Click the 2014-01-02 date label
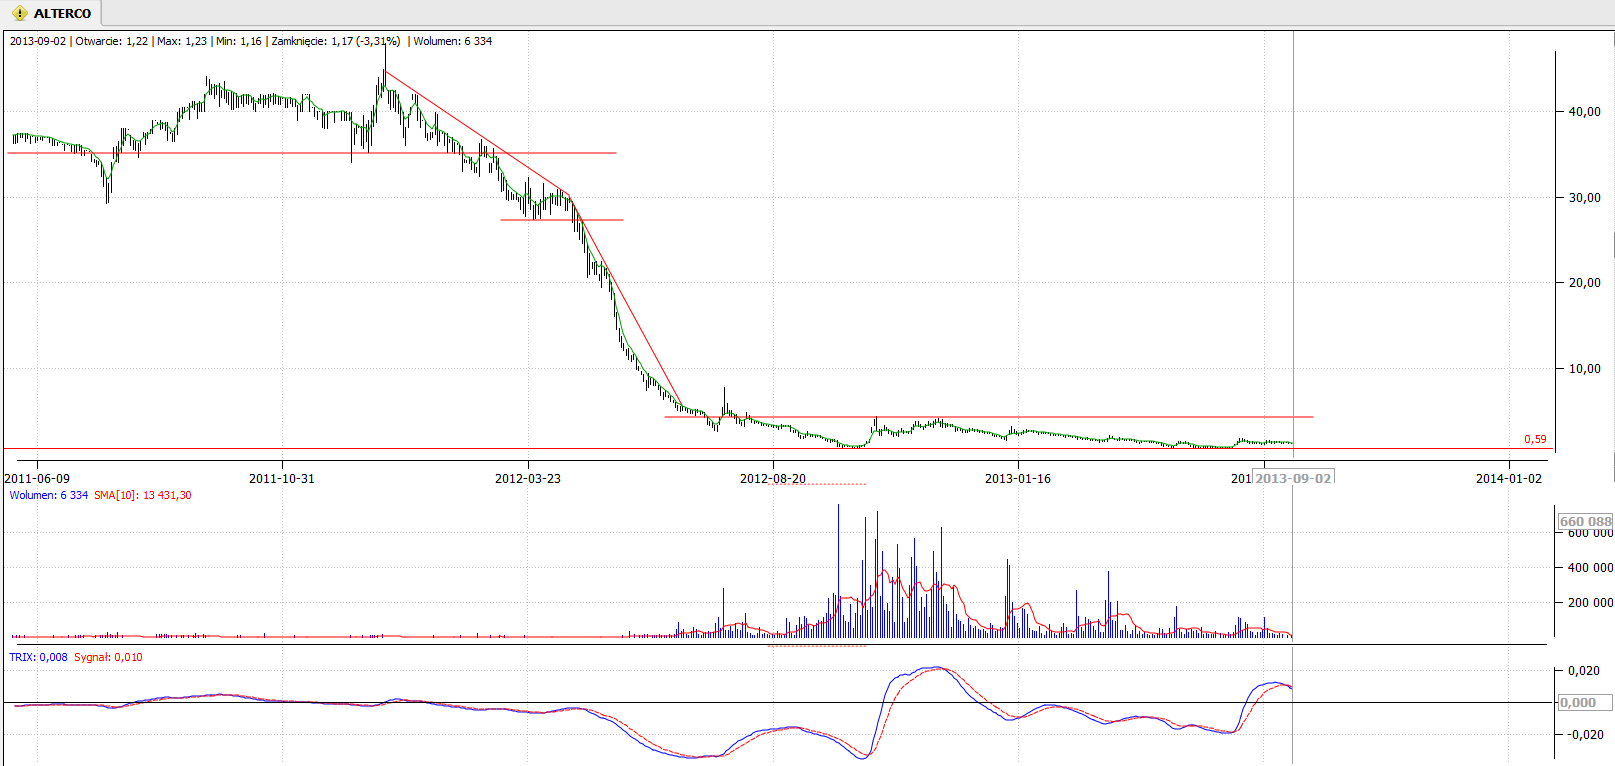The height and width of the screenshot is (766, 1615). [1509, 479]
